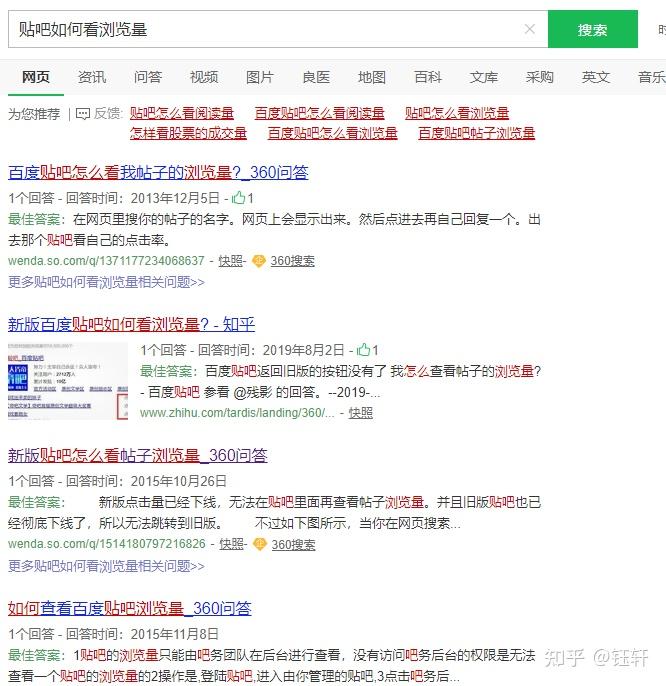Open result 百度贴吧怎么看我帖子的浏览量?_360问答

click(158, 172)
